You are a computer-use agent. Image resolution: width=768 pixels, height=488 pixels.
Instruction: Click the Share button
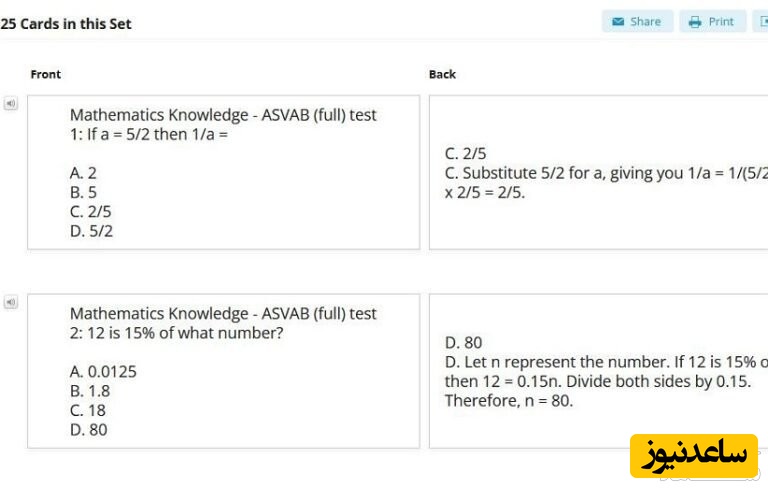point(637,21)
